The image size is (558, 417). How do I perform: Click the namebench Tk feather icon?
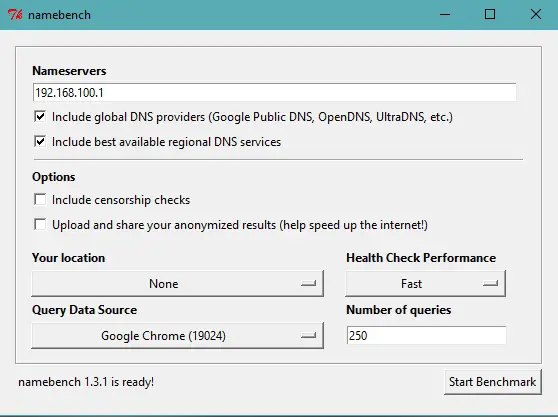pos(15,15)
